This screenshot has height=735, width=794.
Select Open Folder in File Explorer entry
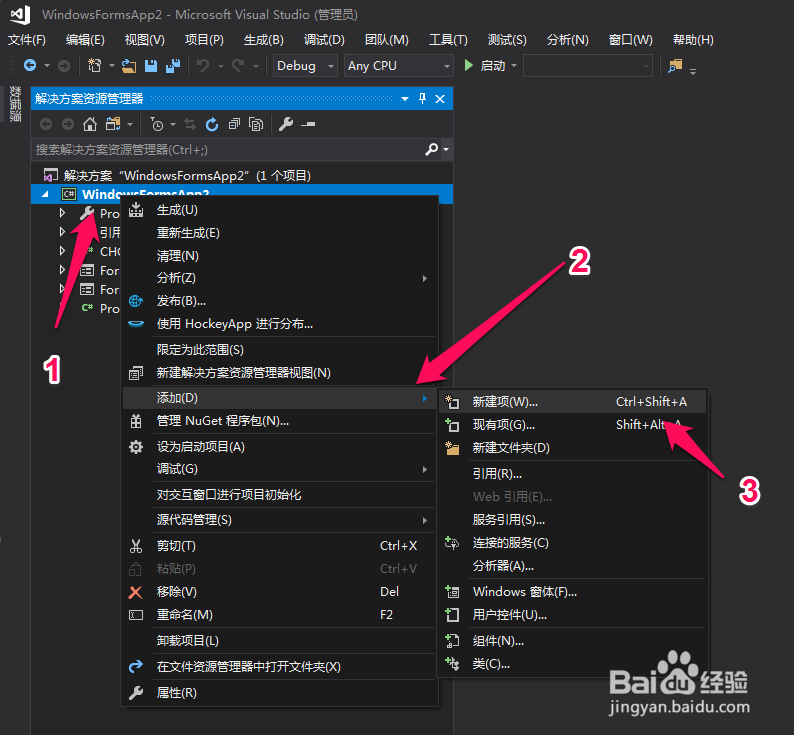pos(280,667)
